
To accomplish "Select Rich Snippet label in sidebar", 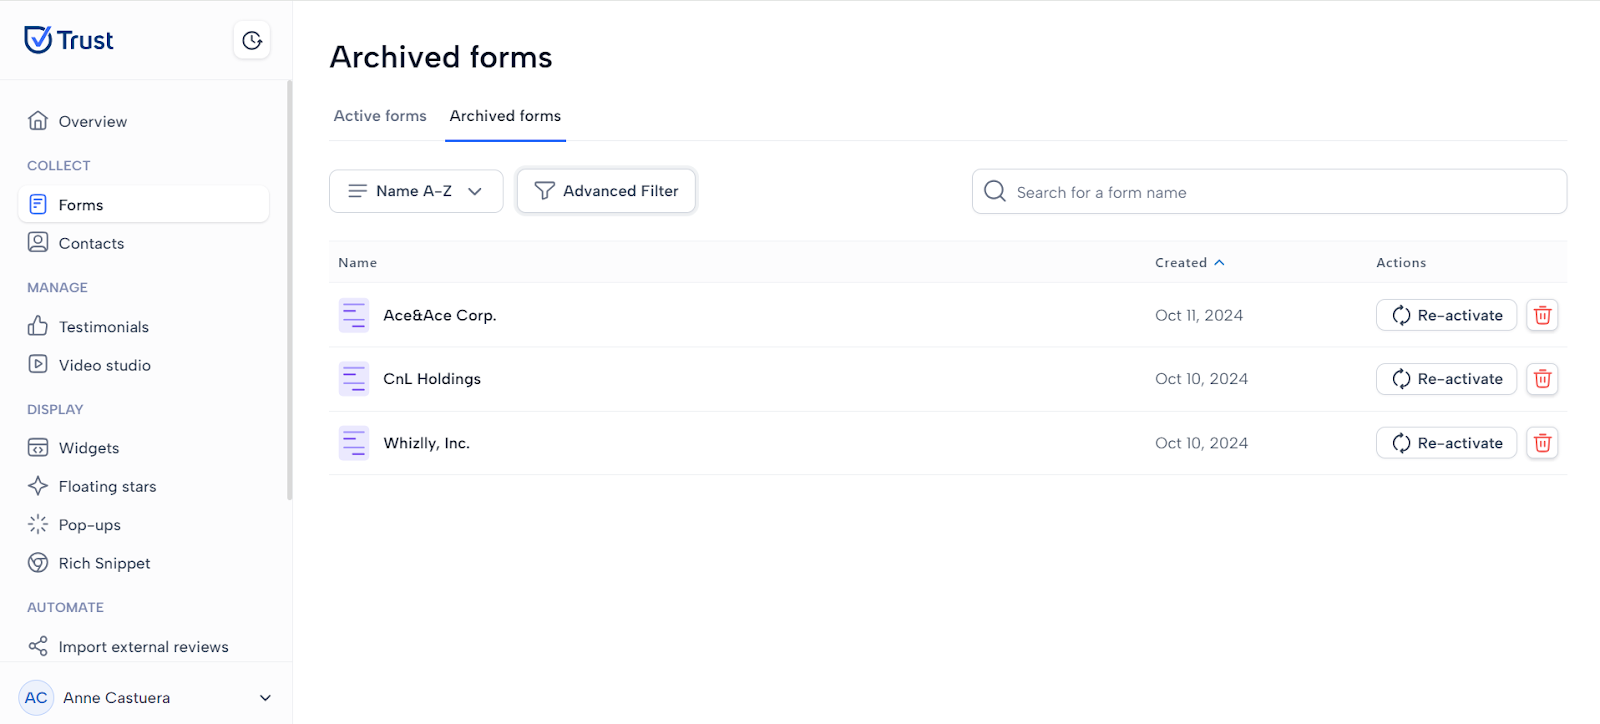I will click(104, 563).
